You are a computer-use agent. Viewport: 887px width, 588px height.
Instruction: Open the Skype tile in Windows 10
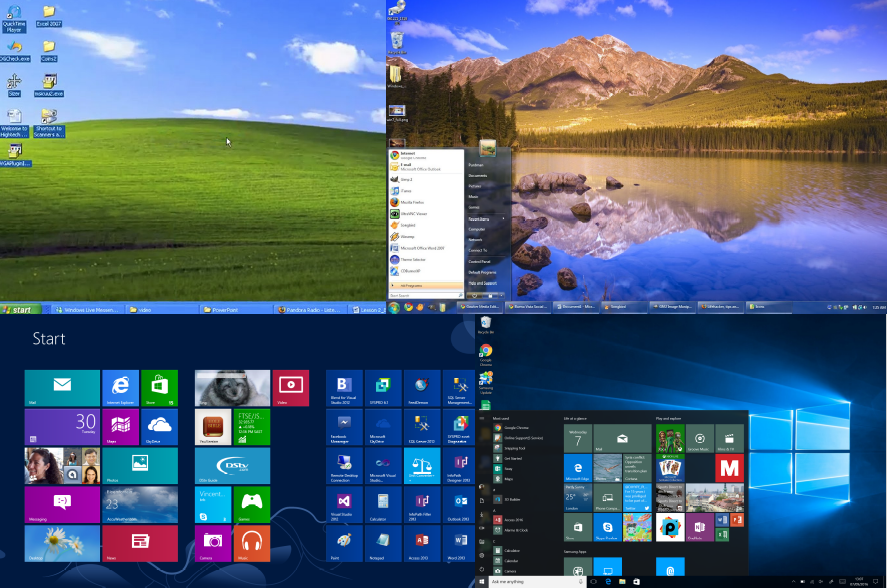(608, 527)
